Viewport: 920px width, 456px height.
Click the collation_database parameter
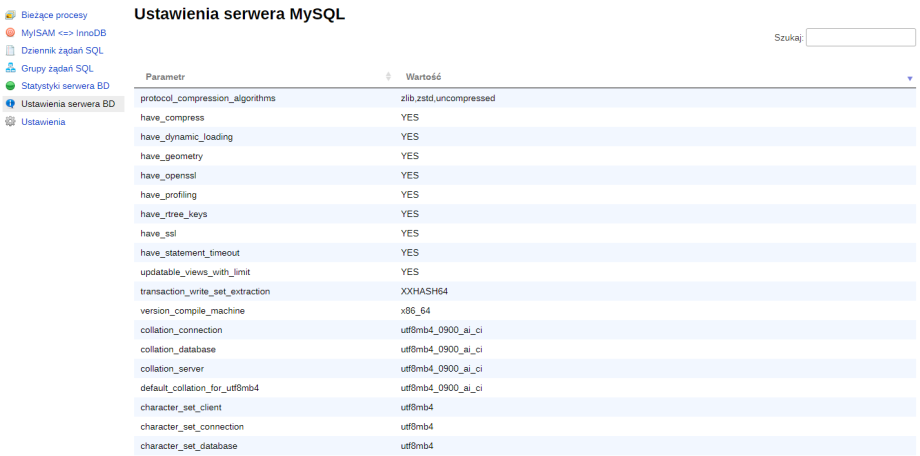pos(178,350)
